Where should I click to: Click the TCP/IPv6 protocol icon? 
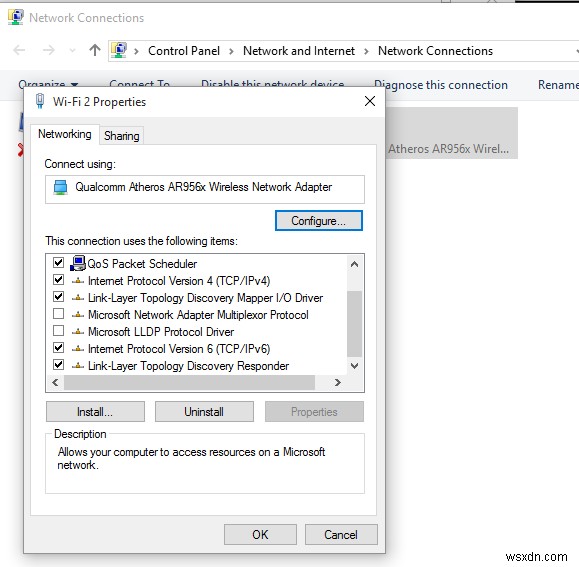point(78,349)
